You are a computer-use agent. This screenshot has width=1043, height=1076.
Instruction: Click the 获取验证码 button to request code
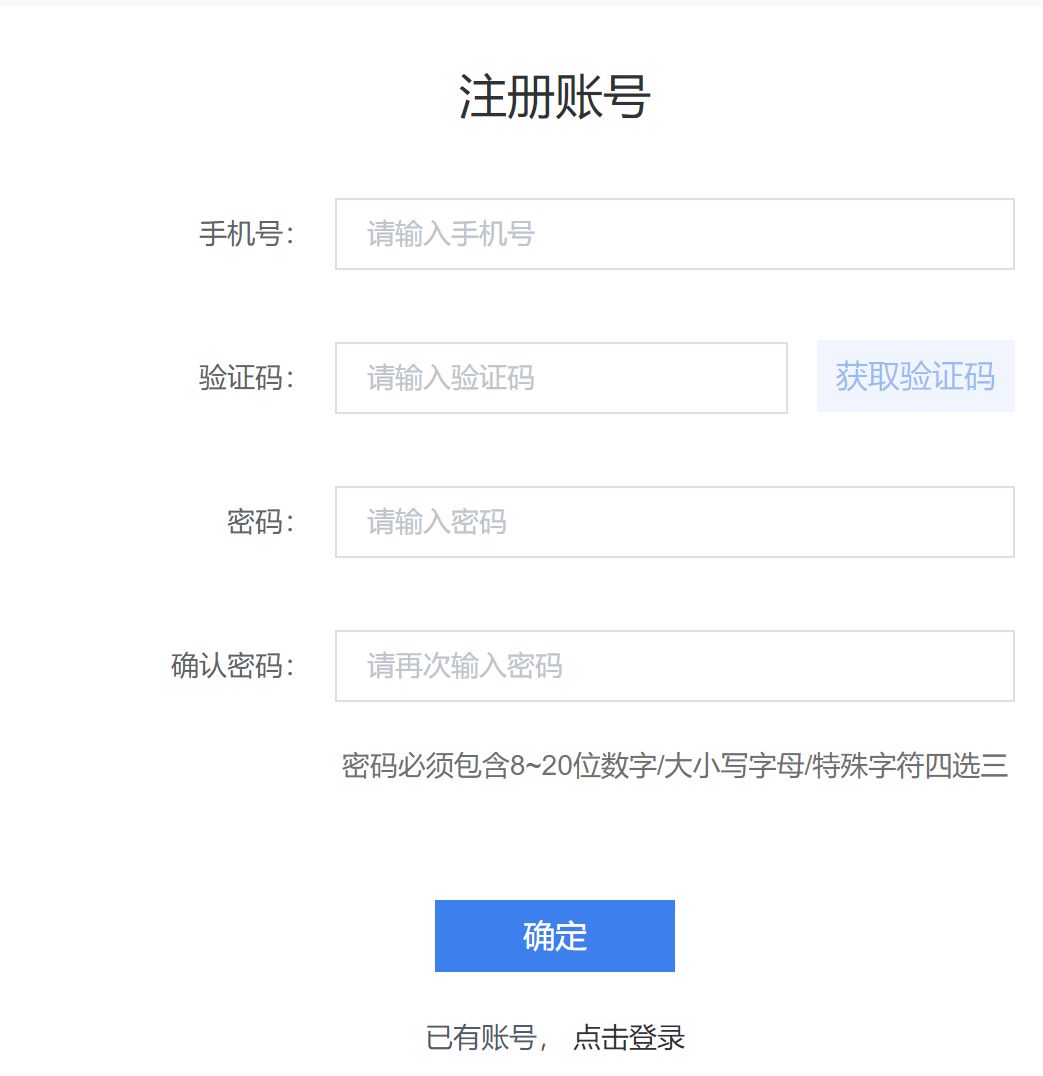[915, 376]
